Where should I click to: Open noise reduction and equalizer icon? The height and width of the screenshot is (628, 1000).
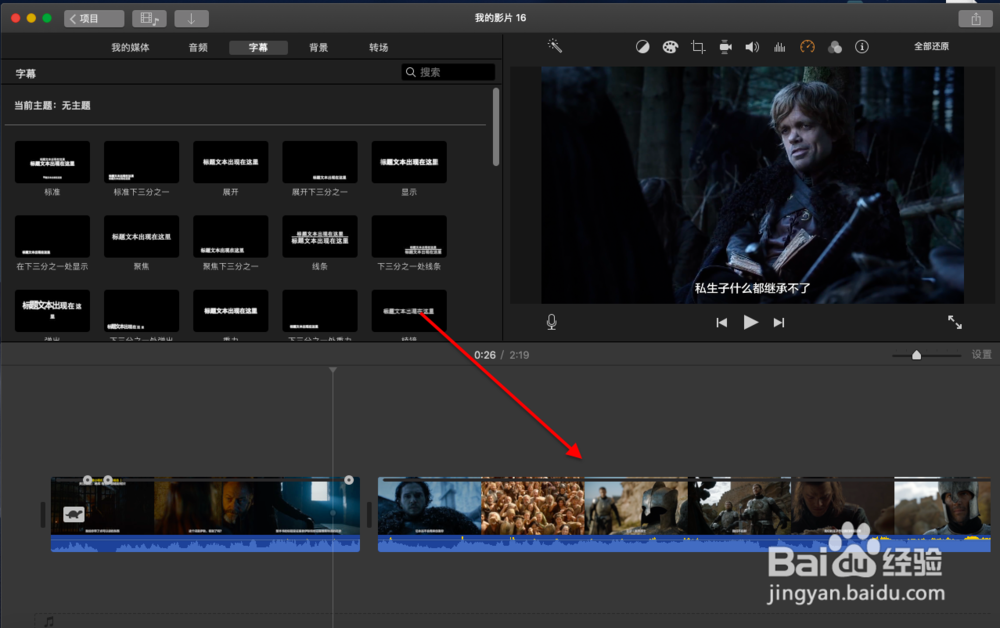(x=779, y=47)
